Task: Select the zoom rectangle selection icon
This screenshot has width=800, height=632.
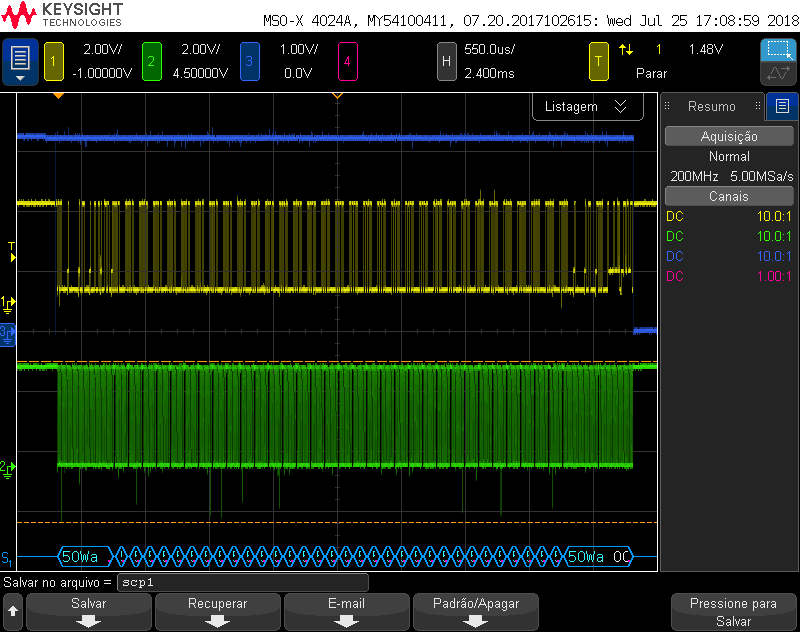Action: pyautogui.click(x=778, y=50)
